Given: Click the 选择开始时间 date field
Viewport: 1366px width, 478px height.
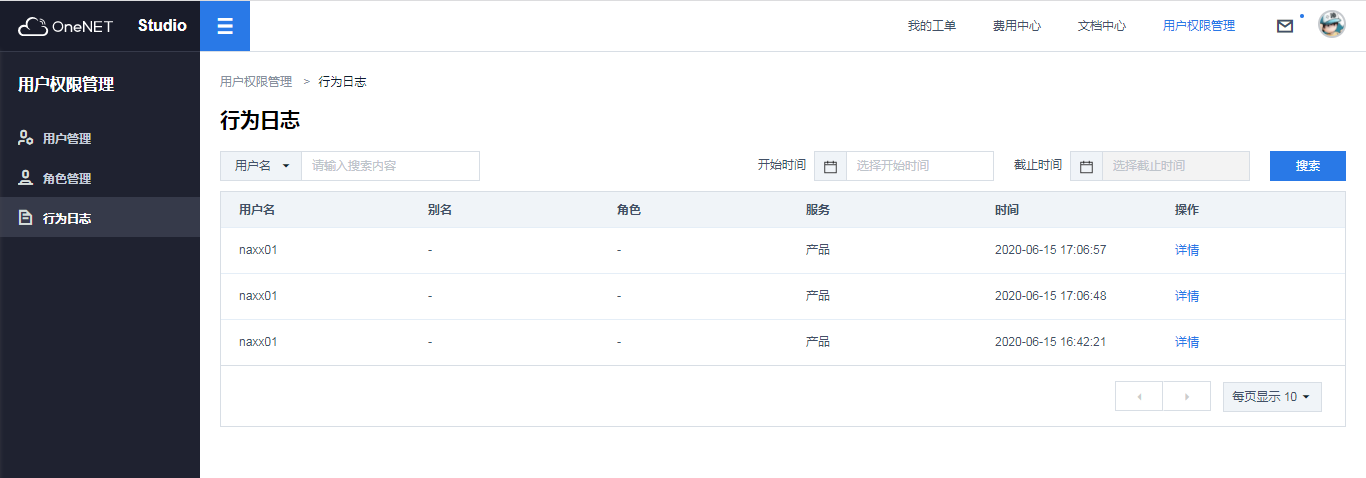Looking at the screenshot, I should (920, 166).
